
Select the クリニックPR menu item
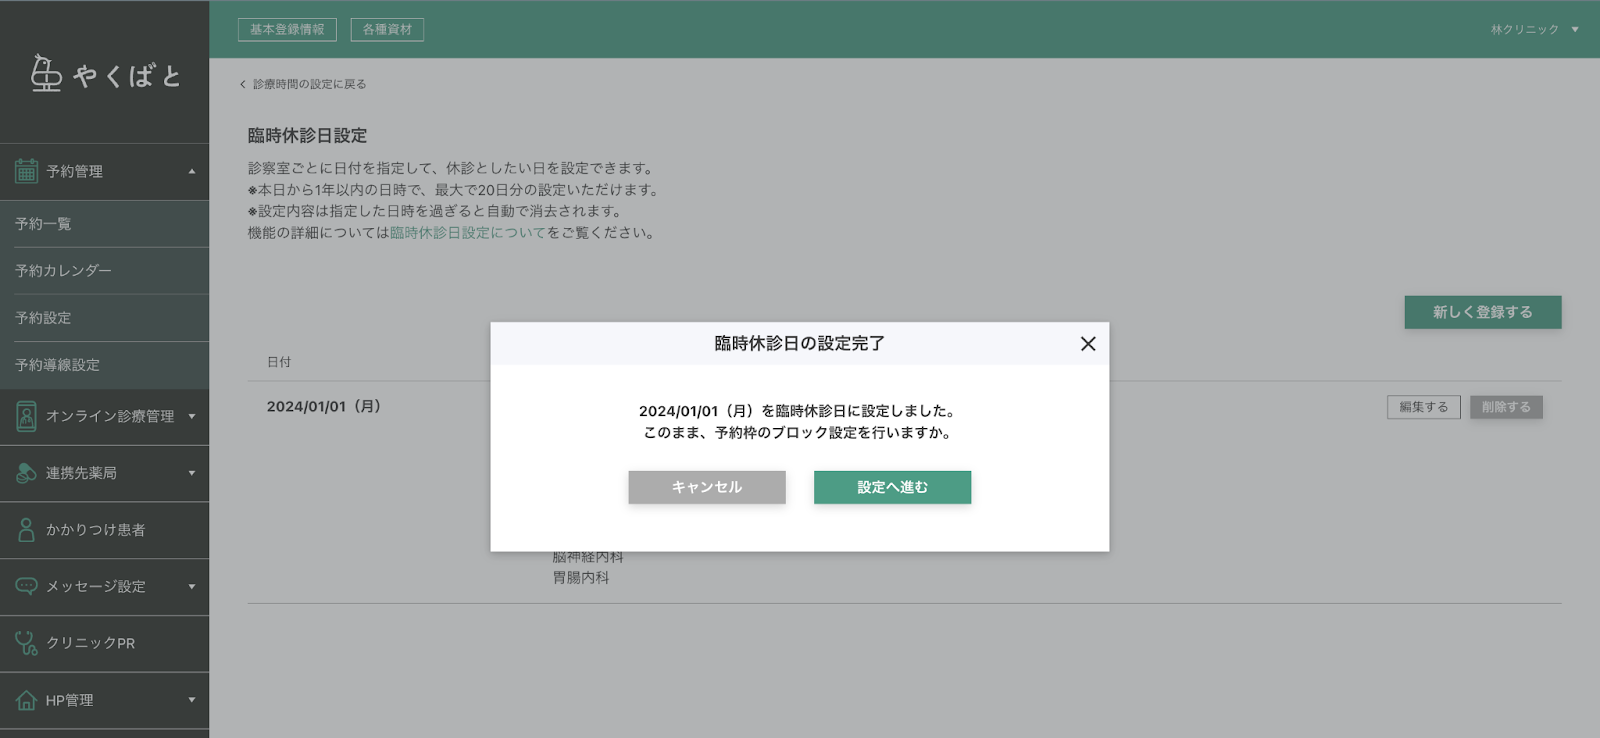[x=105, y=643]
